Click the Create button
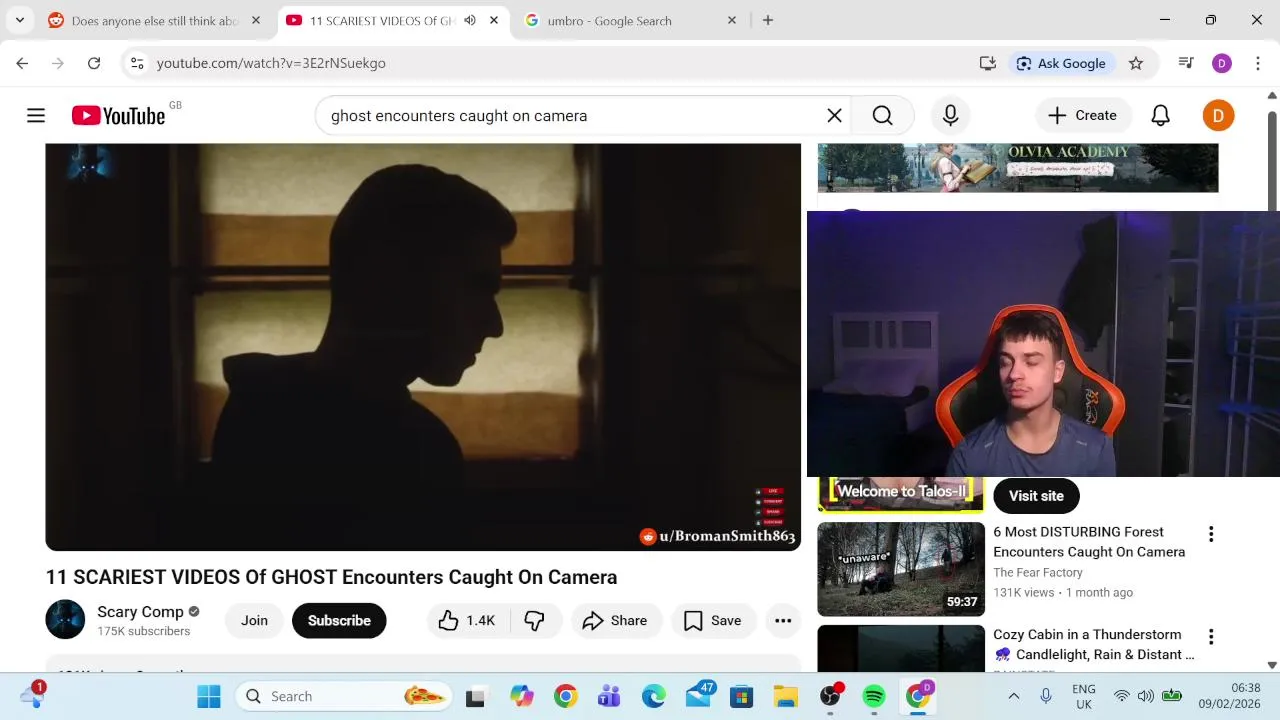The image size is (1280, 720). click(1083, 116)
